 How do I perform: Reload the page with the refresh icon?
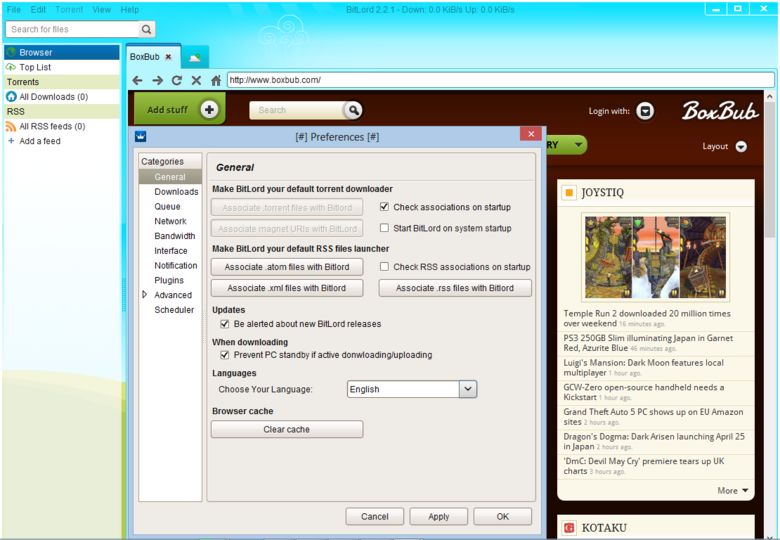(x=177, y=80)
